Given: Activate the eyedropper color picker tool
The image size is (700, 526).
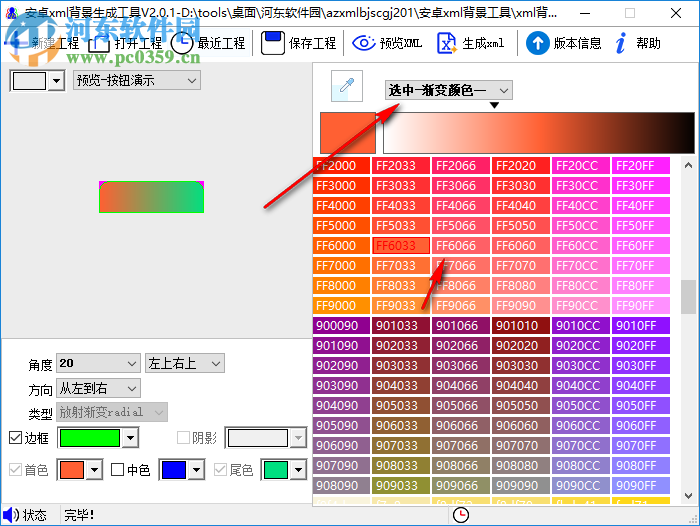Looking at the screenshot, I should tap(346, 86).
